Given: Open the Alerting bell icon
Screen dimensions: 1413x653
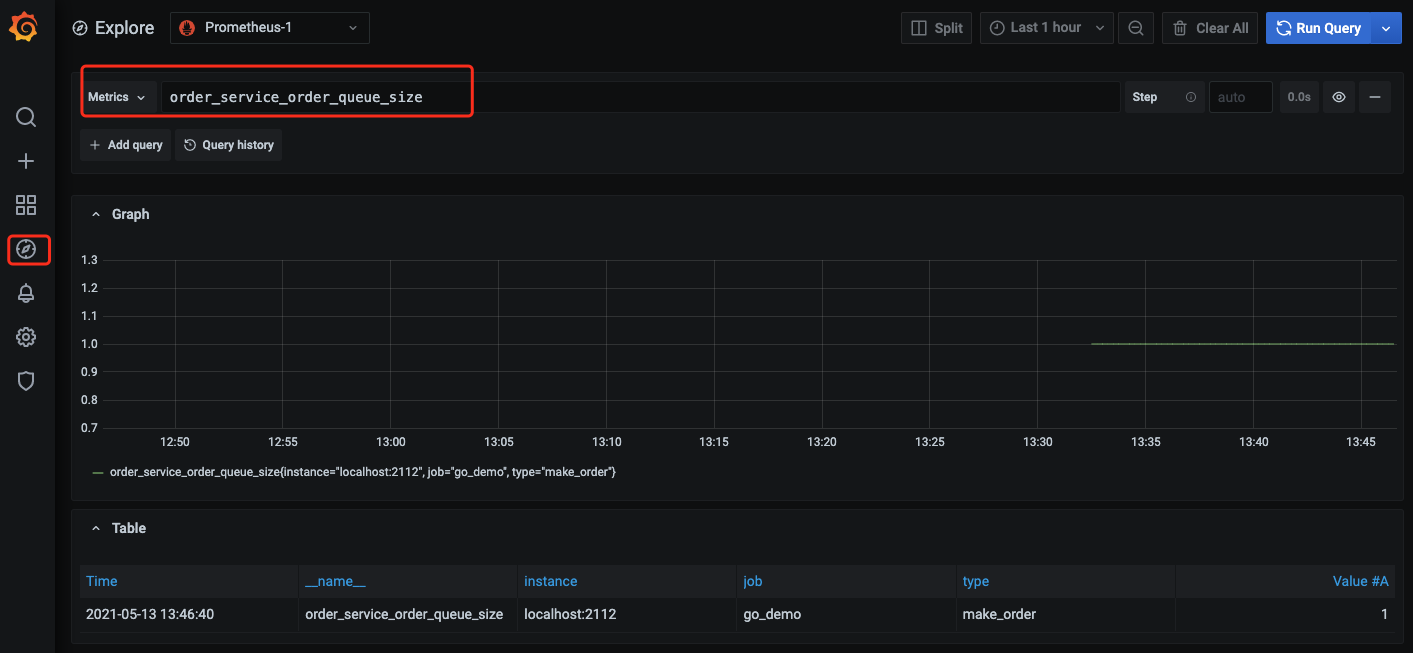Looking at the screenshot, I should pyautogui.click(x=26, y=293).
